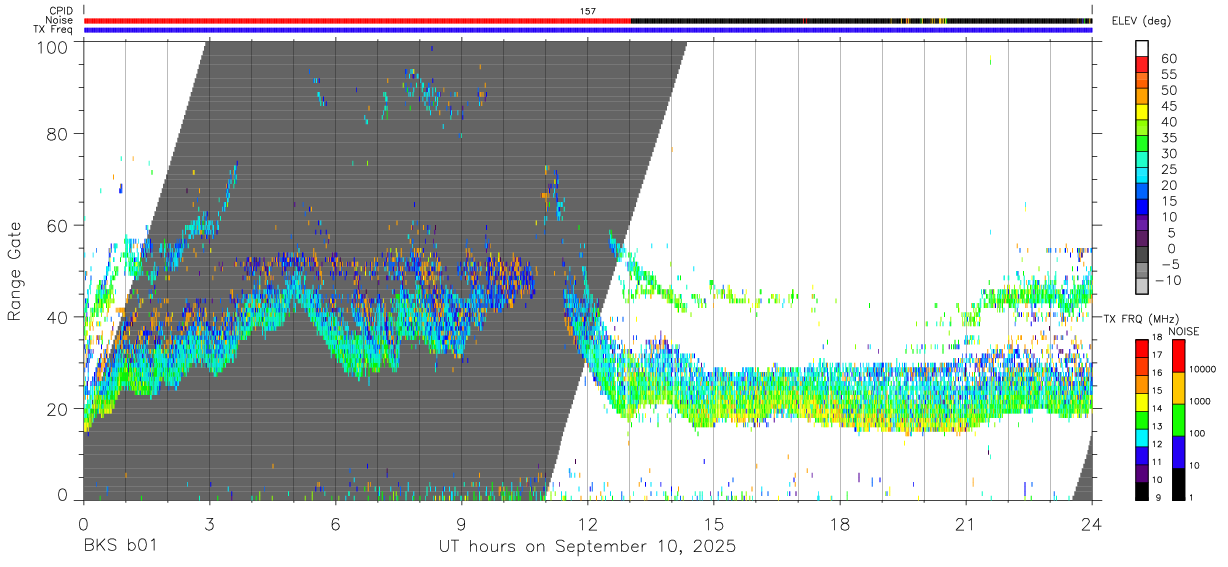The image size is (1228, 567).
Task: Click the frequency colorbar value 9
Action: [1158, 498]
